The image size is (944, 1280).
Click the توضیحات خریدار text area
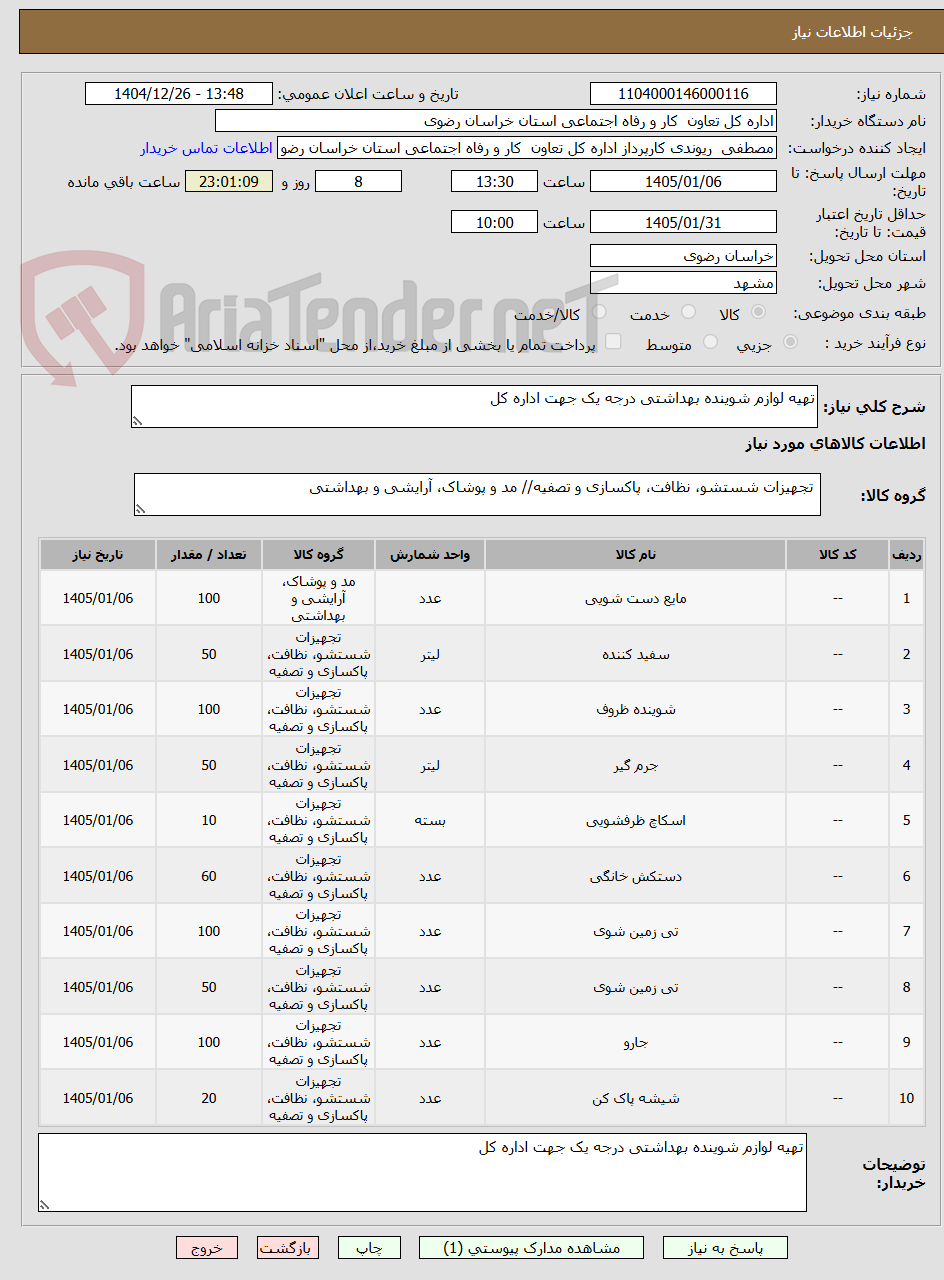tap(422, 1172)
